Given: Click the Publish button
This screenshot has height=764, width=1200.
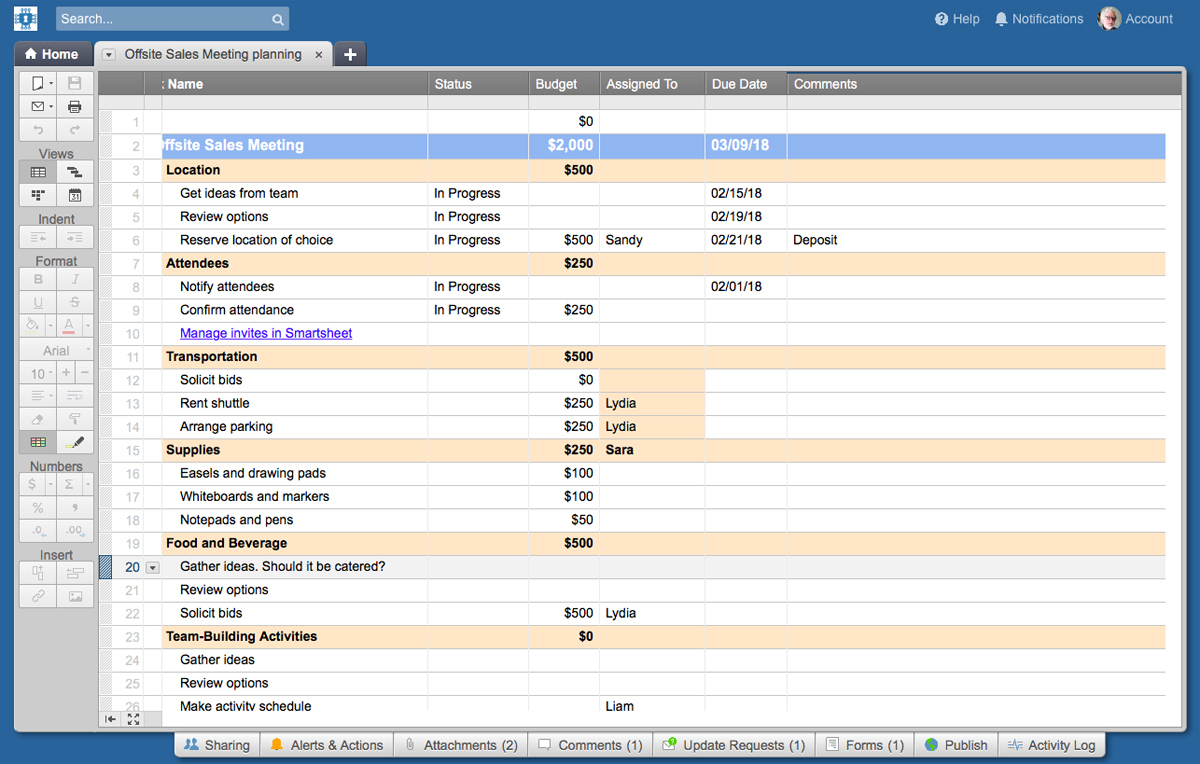Looking at the screenshot, I should click(955, 744).
